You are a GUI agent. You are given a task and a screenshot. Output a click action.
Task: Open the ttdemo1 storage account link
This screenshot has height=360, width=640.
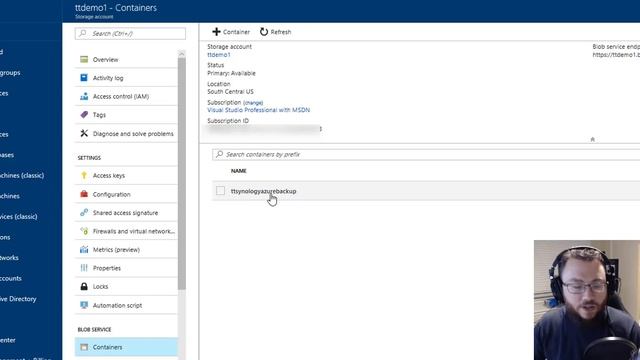click(x=219, y=55)
